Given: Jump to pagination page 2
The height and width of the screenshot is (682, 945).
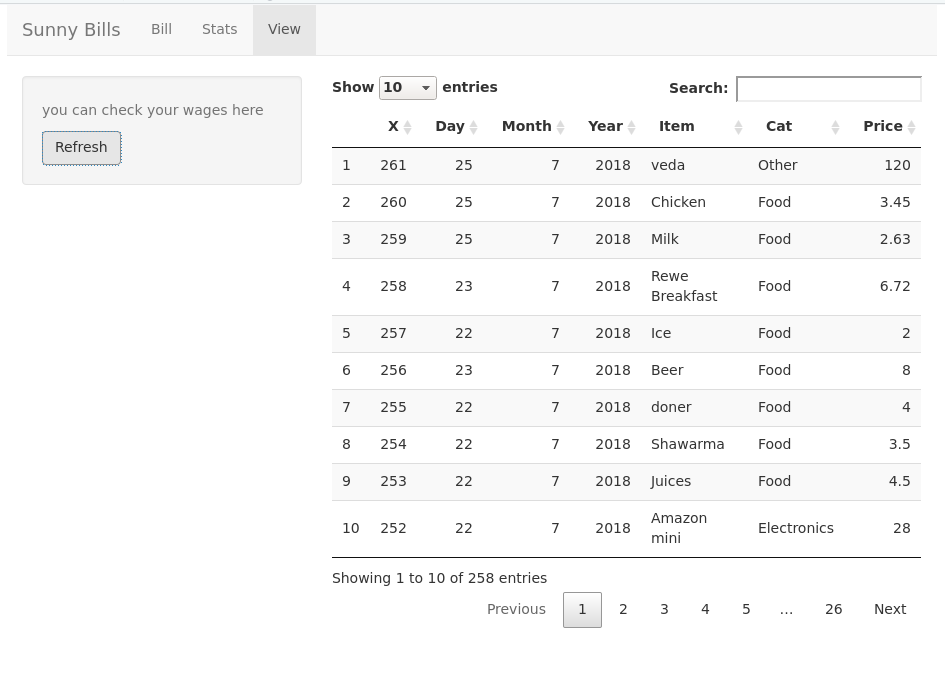Looking at the screenshot, I should click(623, 610).
